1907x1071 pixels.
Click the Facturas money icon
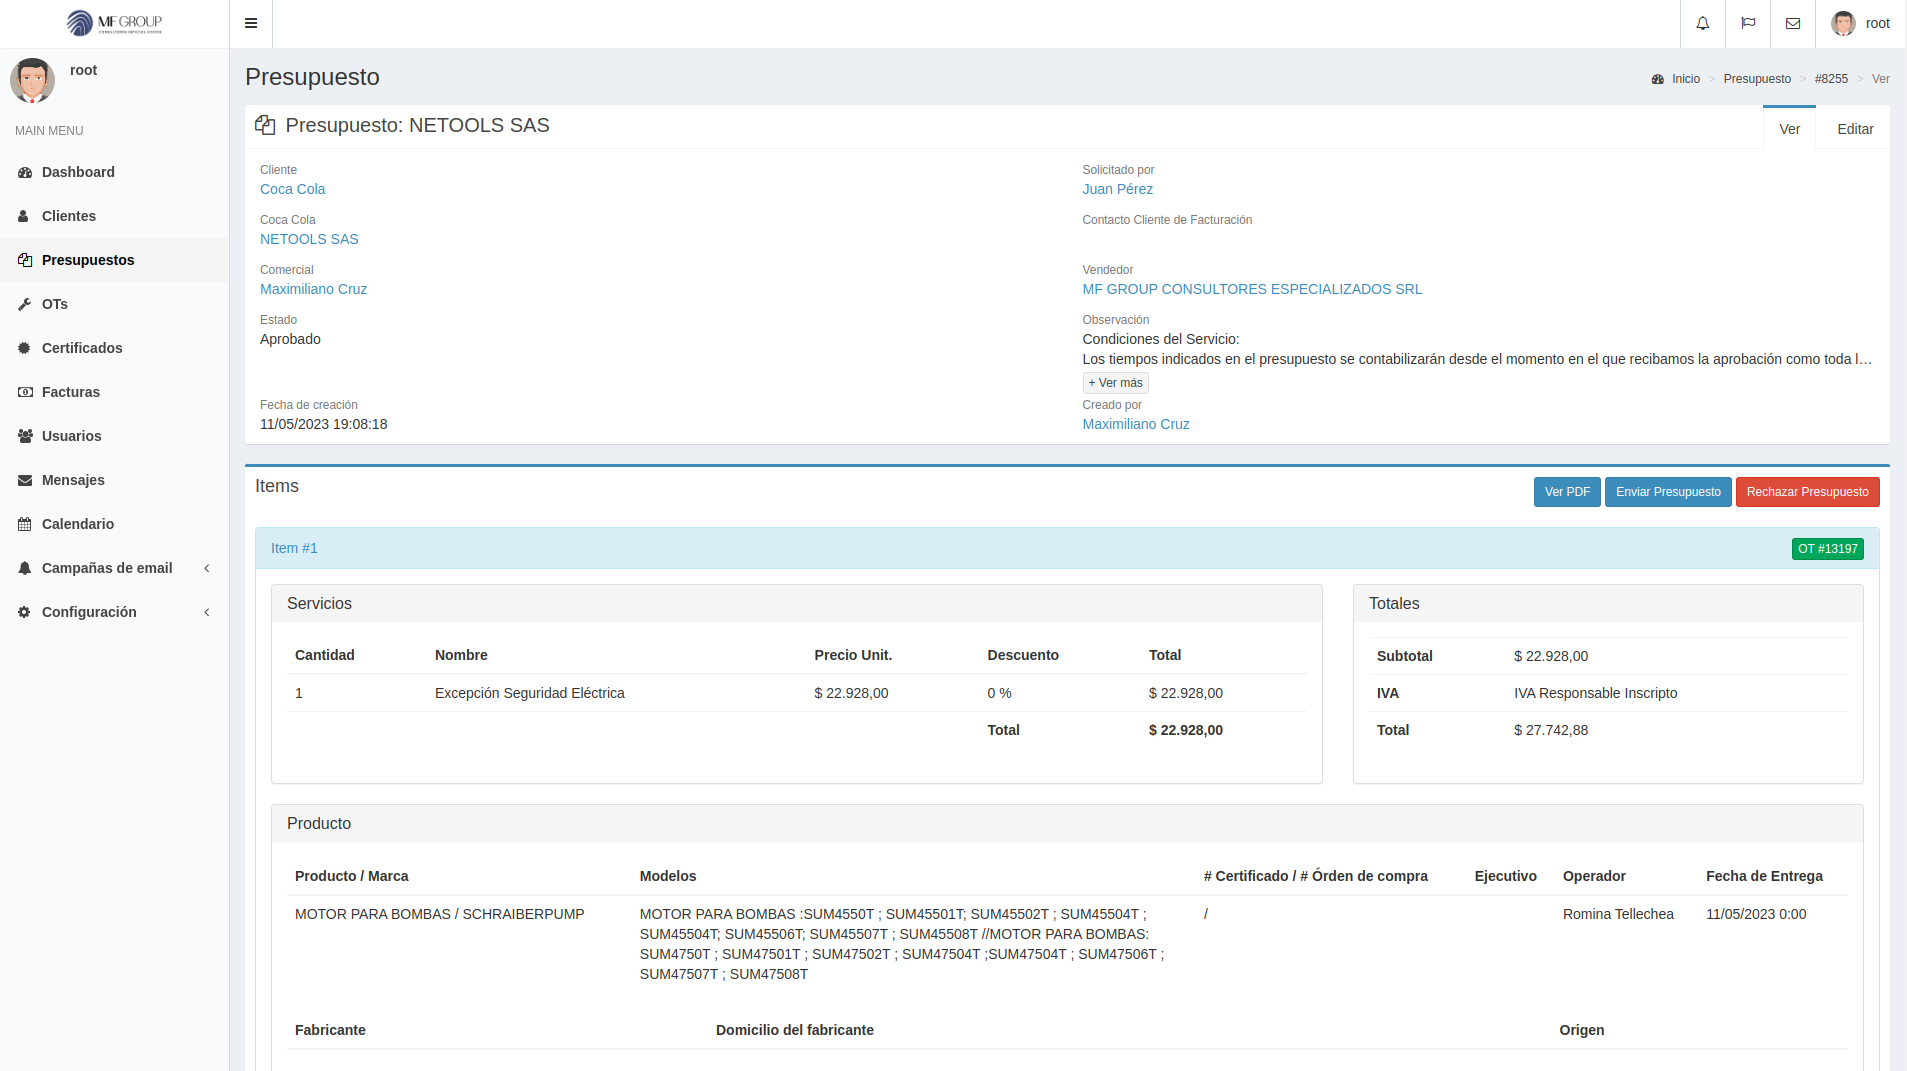[25, 392]
